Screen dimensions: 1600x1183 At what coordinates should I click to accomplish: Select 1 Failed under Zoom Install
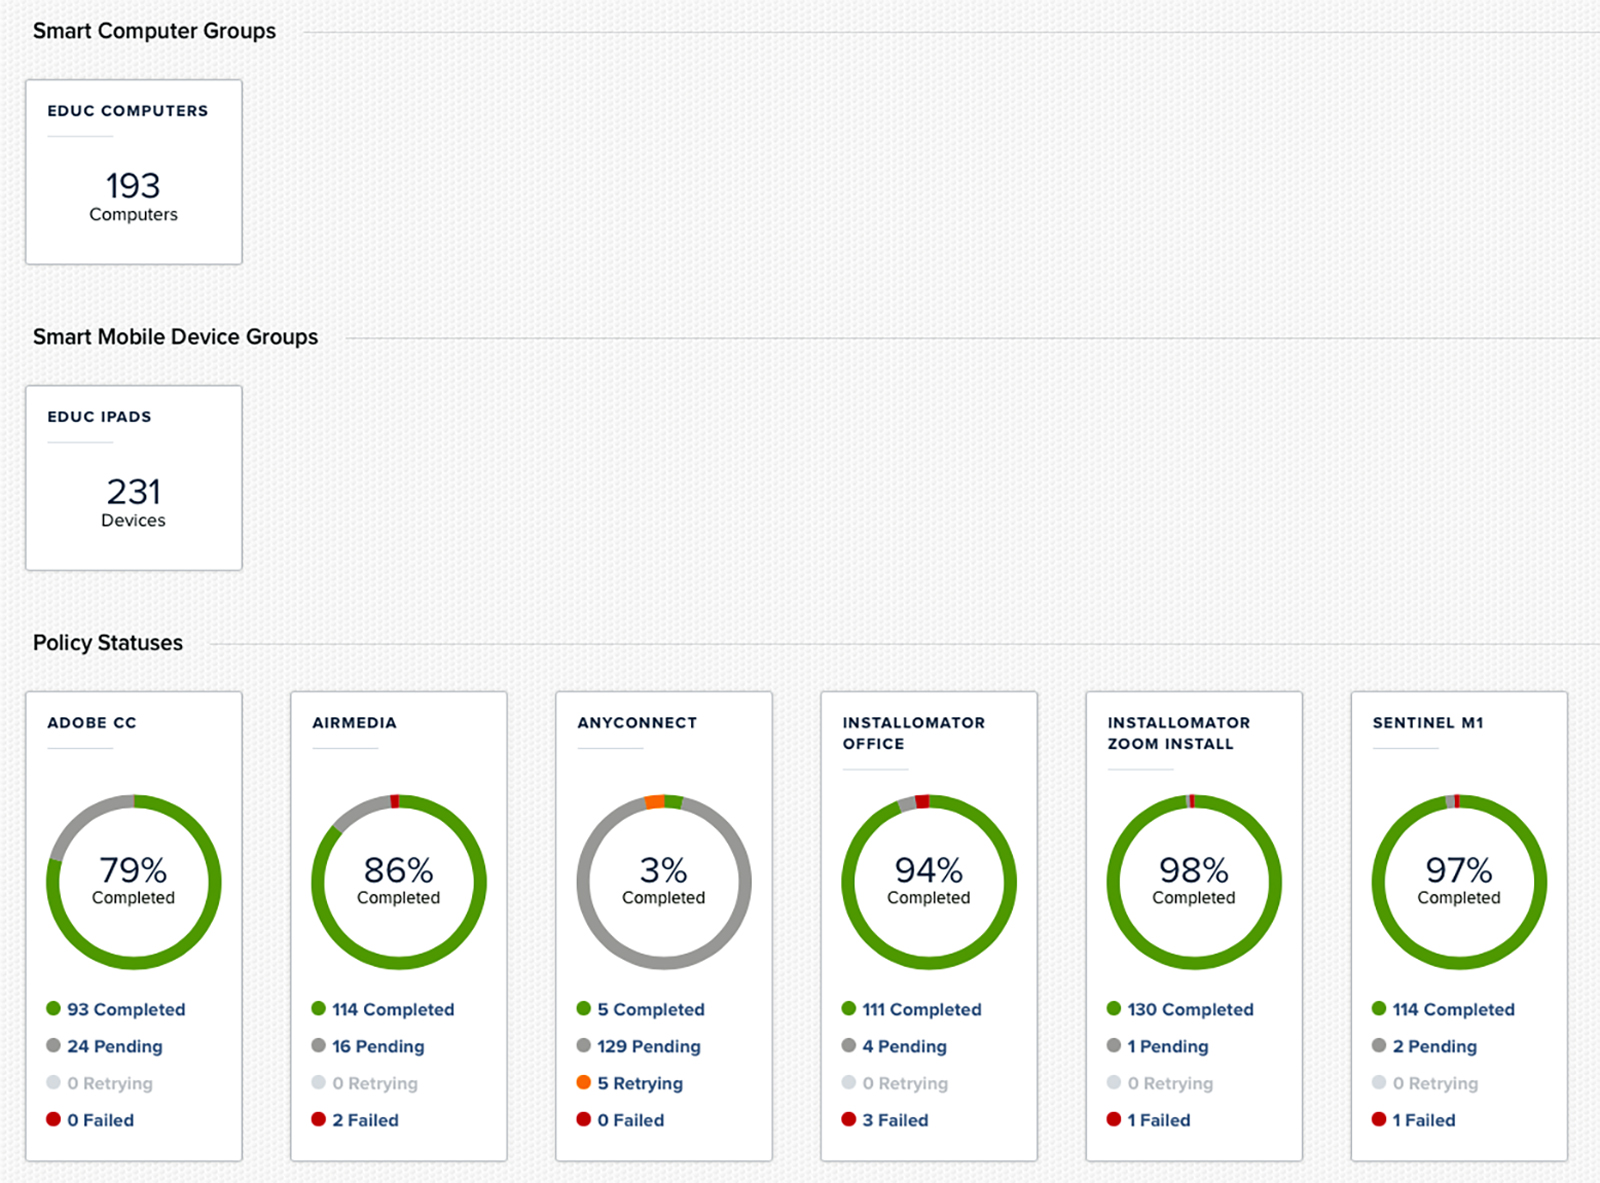point(1149,1120)
